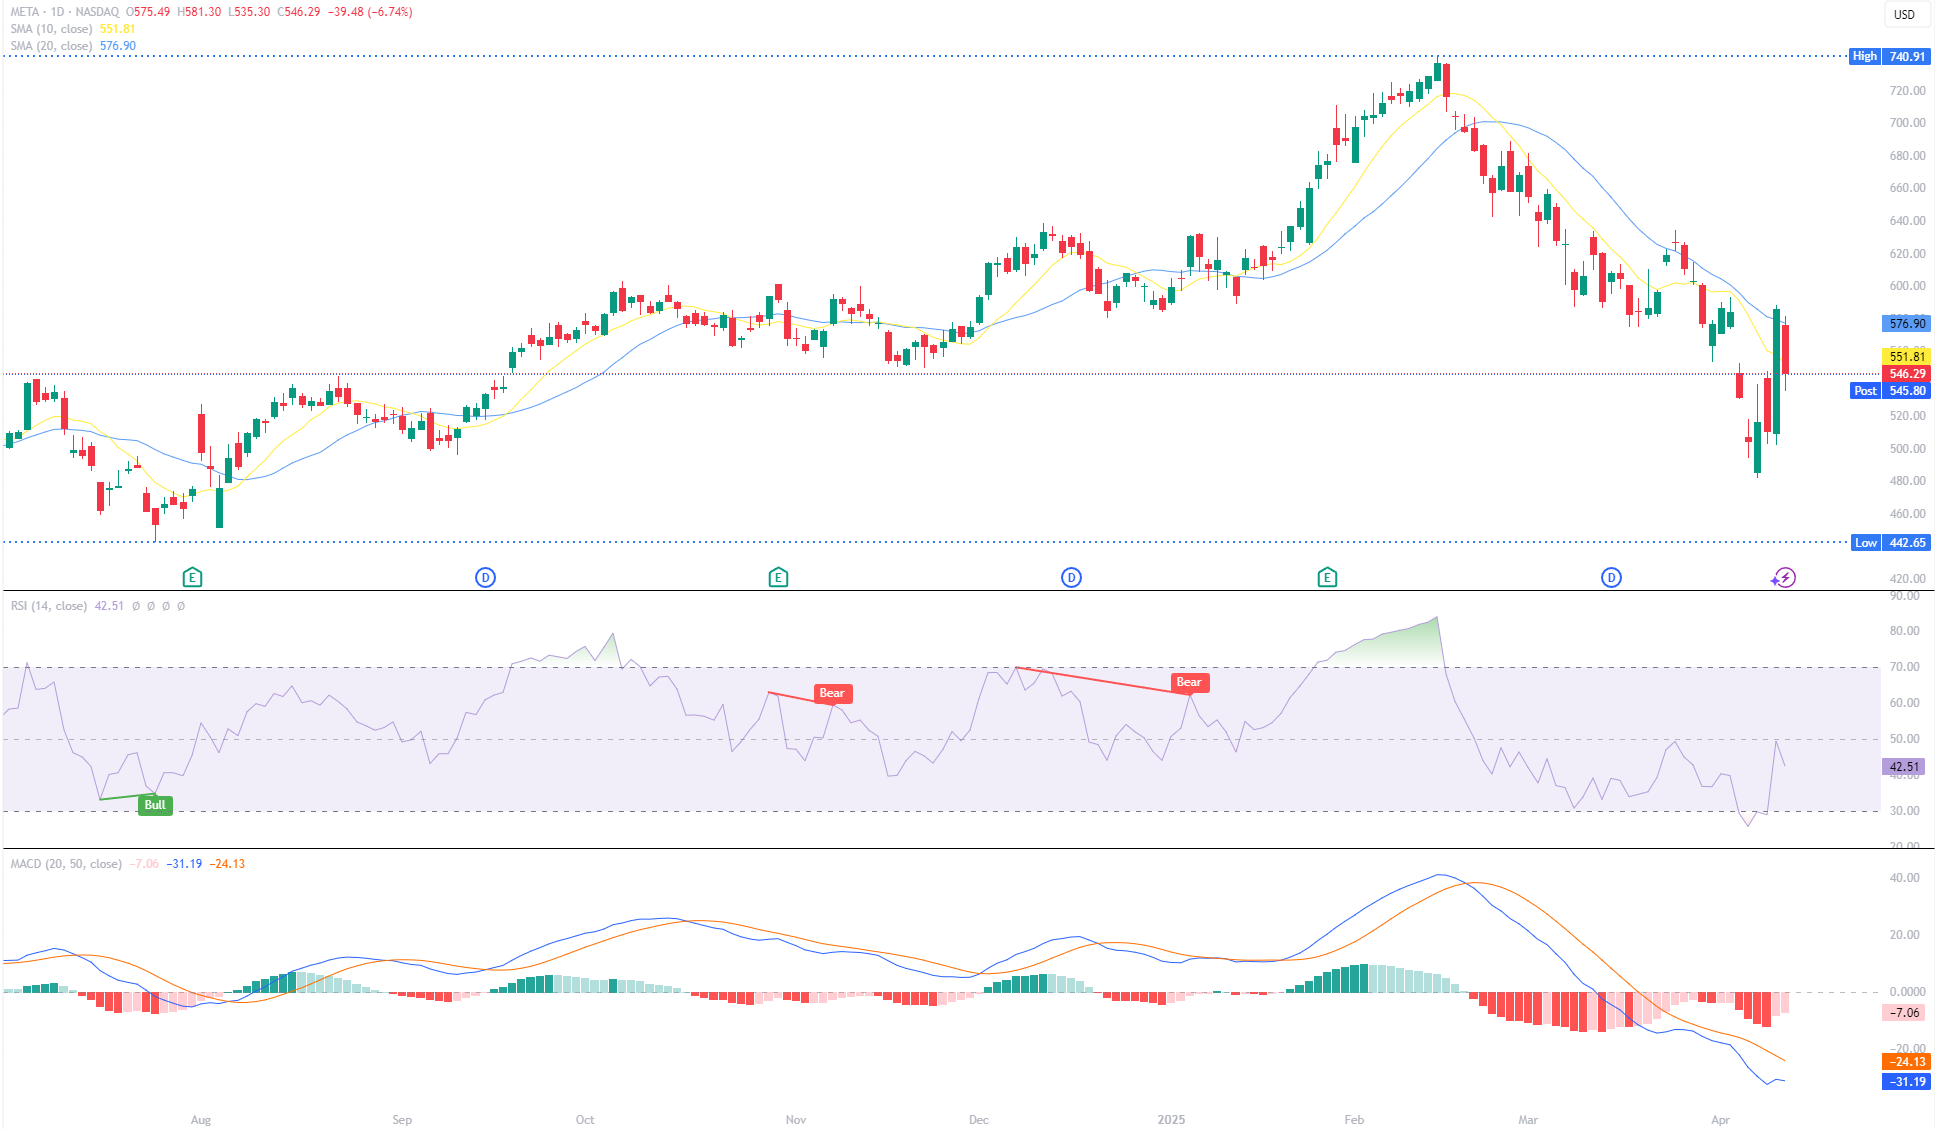
Task: Click the Post 545.80 post-market price label
Action: pos(1890,391)
